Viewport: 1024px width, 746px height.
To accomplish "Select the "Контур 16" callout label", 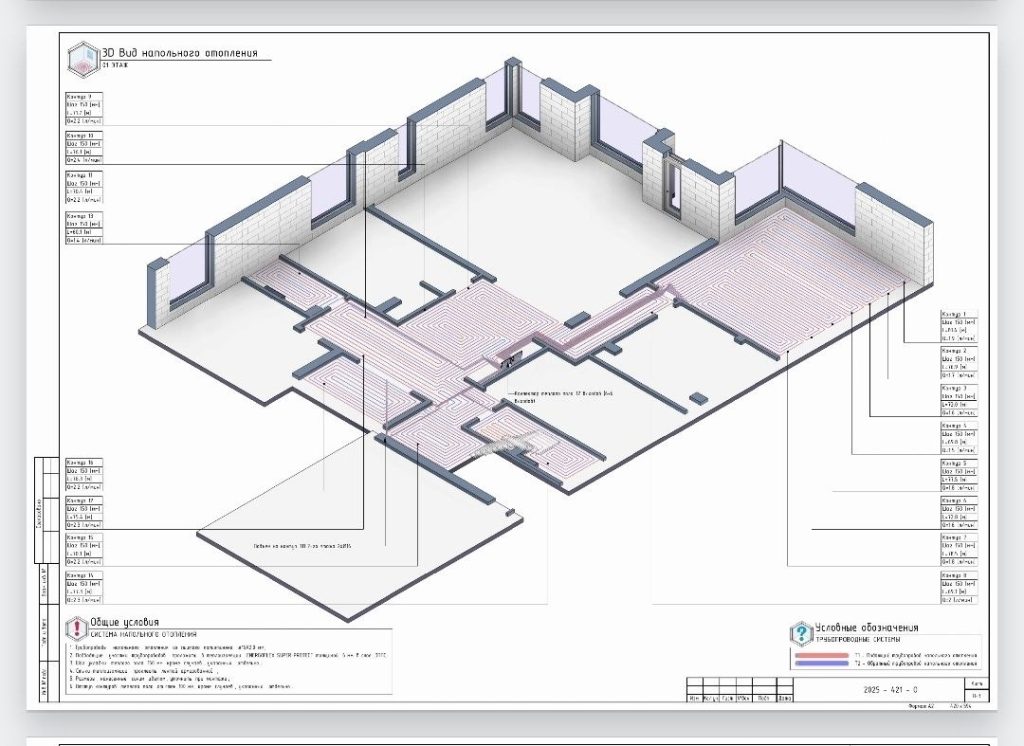I will click(x=84, y=475).
